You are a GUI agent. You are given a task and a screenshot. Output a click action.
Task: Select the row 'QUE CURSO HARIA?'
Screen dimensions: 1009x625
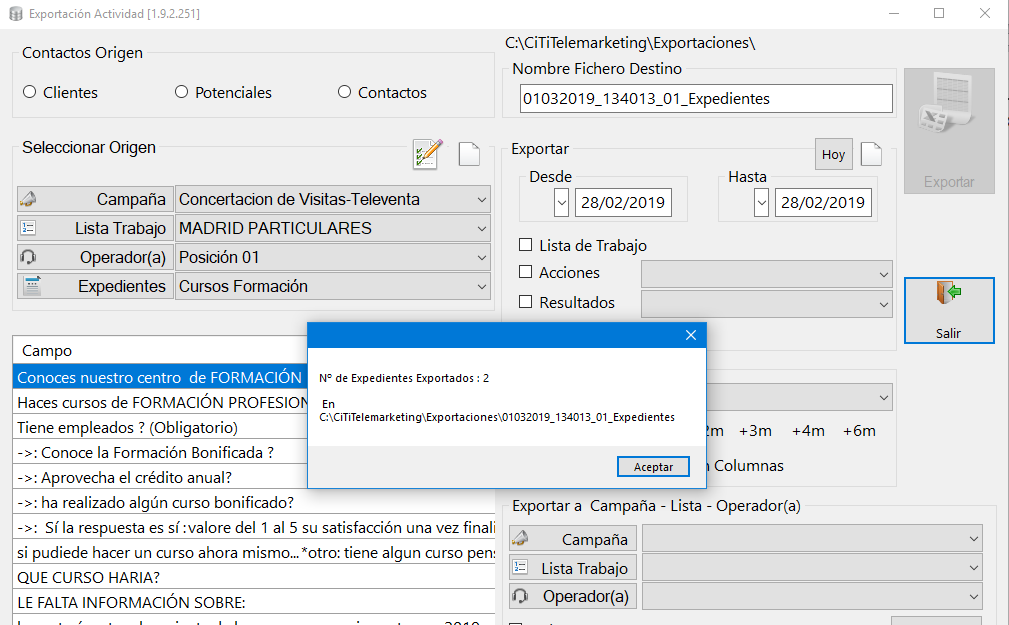[254, 577]
